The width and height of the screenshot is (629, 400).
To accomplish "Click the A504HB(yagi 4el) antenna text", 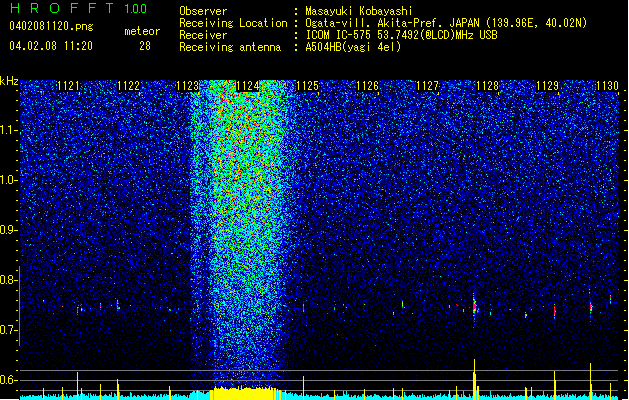I will point(353,47).
